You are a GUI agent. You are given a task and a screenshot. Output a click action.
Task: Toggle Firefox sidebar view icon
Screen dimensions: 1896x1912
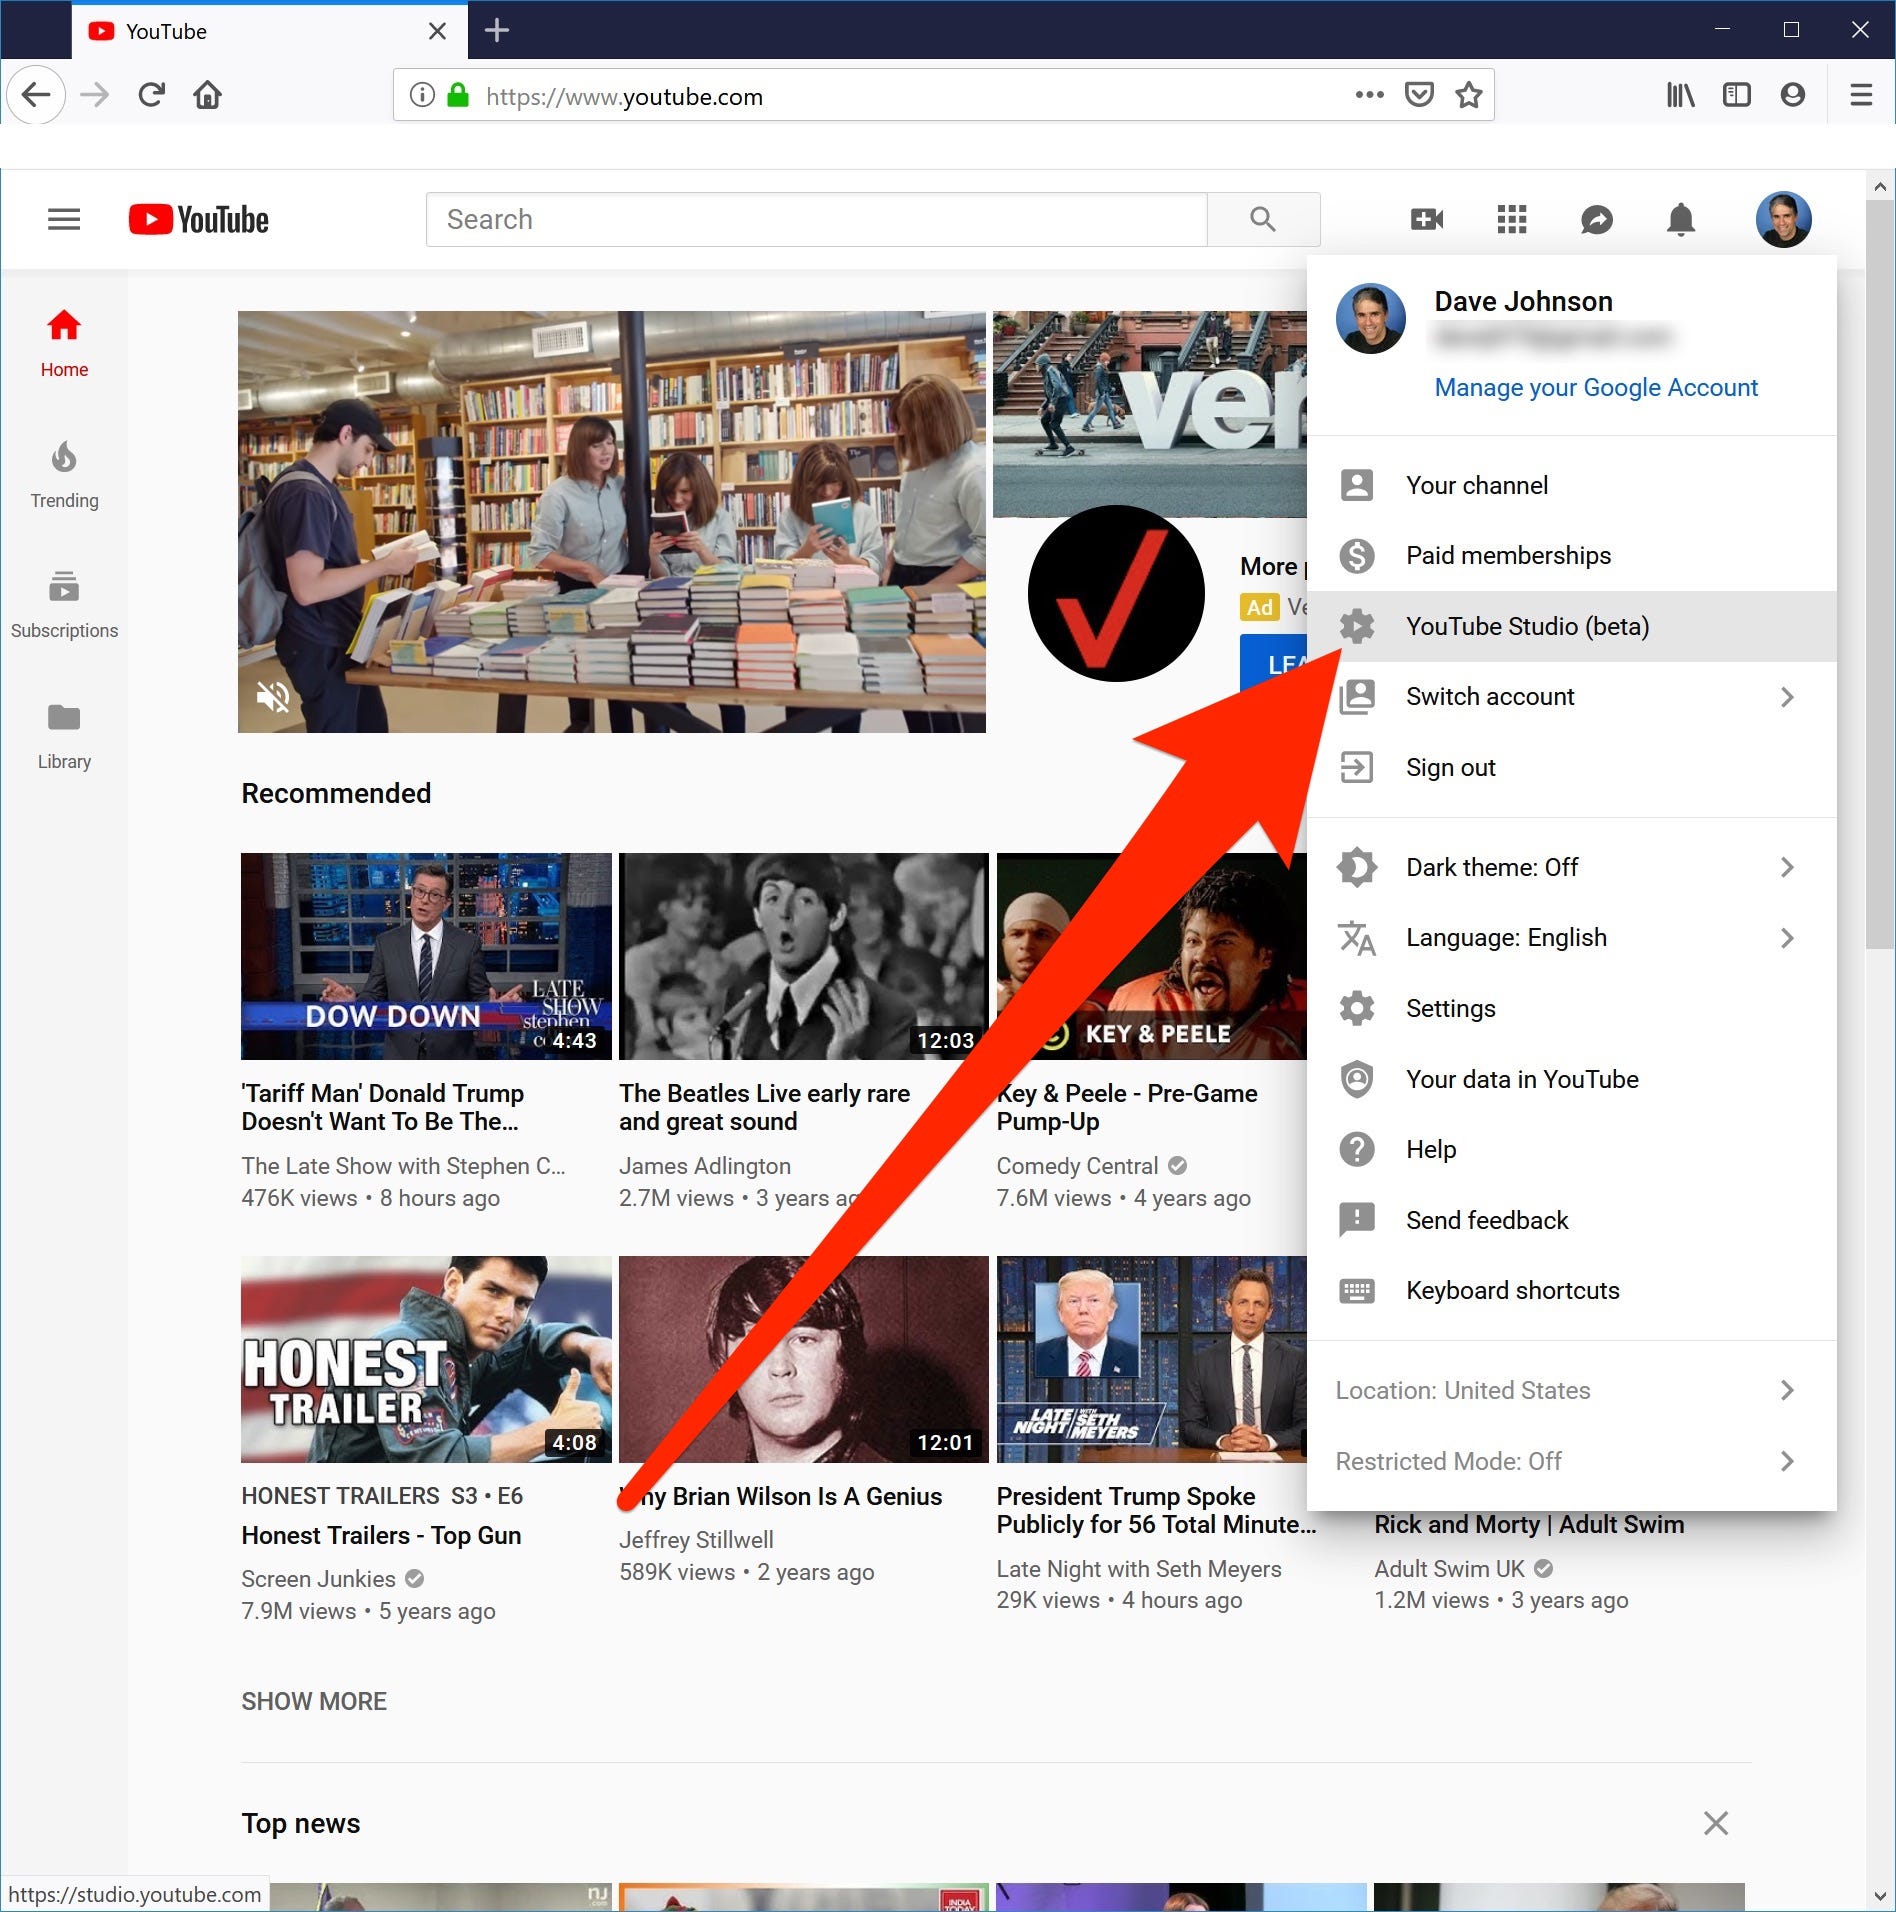pos(1737,95)
